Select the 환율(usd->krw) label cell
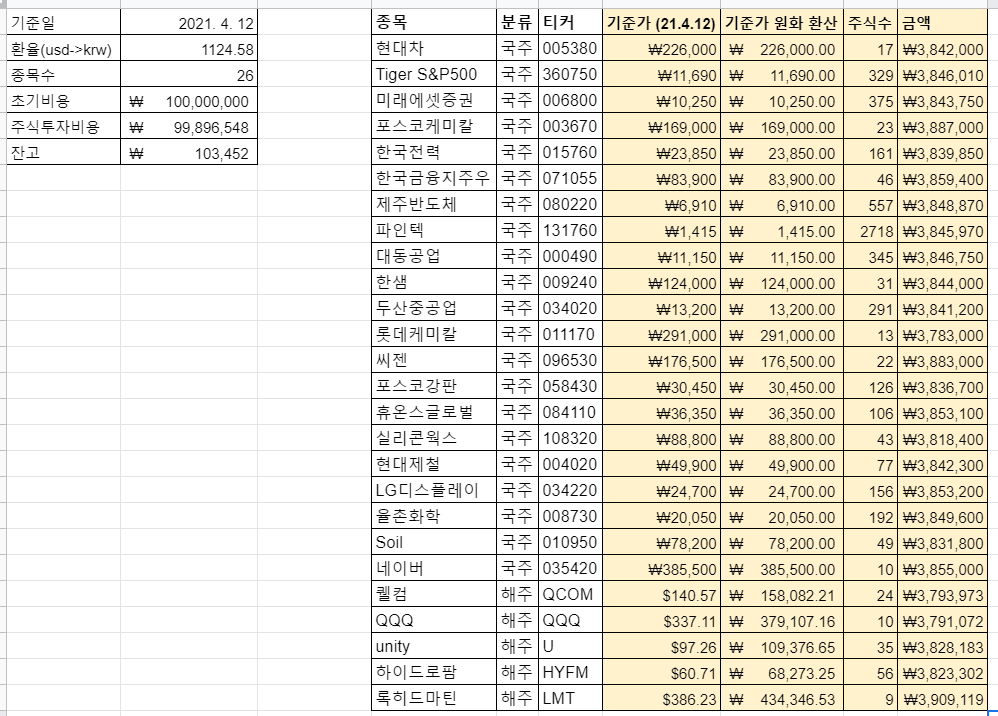Viewport: 998px width, 716px height. (63, 49)
